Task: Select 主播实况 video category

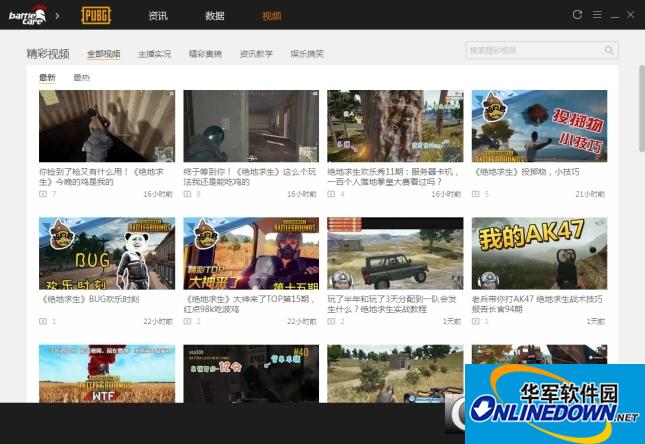Action: point(154,53)
